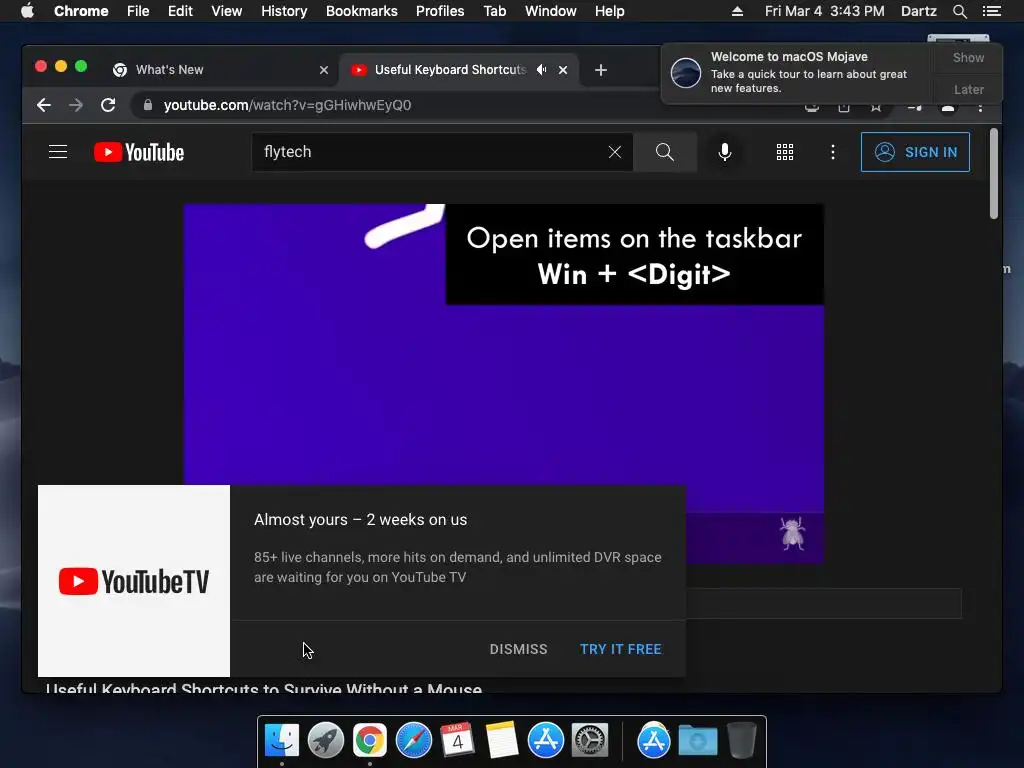Open YouTube settings three-dot menu
The image size is (1024, 768).
pyautogui.click(x=833, y=152)
